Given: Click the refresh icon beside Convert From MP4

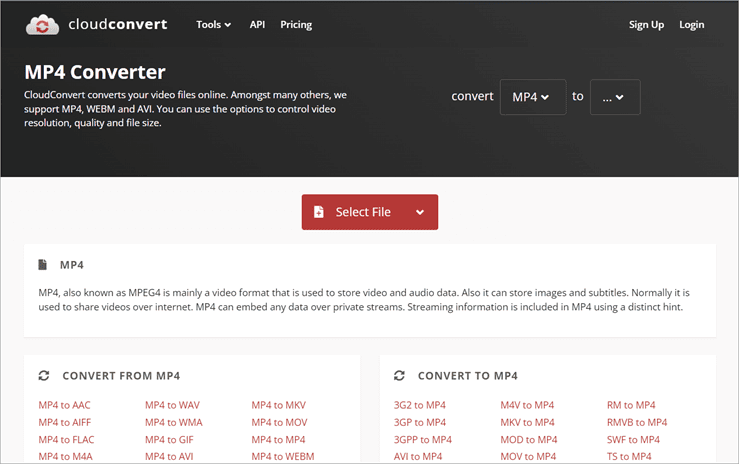Looking at the screenshot, I should click(43, 376).
